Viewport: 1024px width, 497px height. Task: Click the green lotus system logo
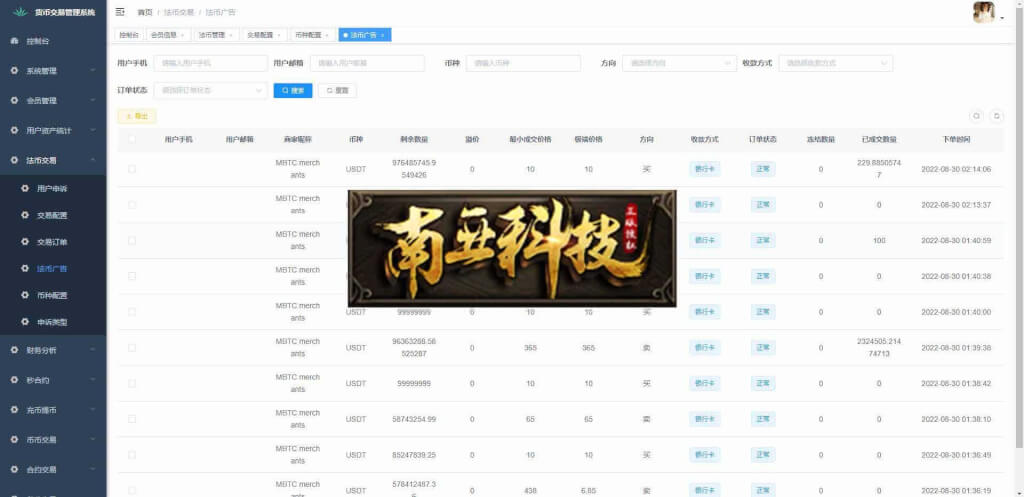pos(20,12)
